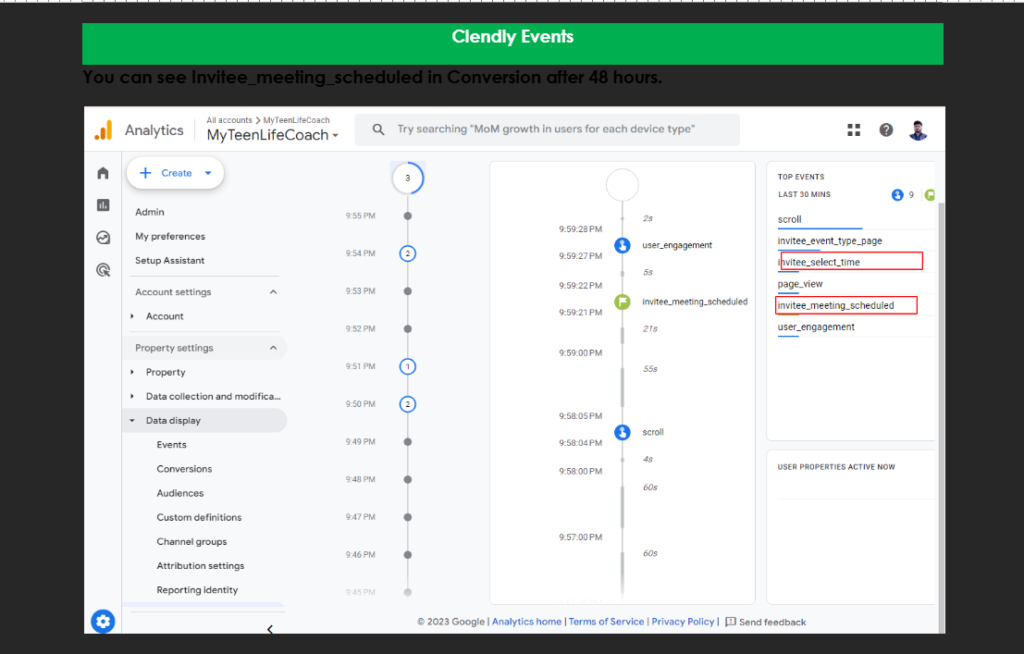Select the current minute marker showing 3

pyautogui.click(x=408, y=178)
